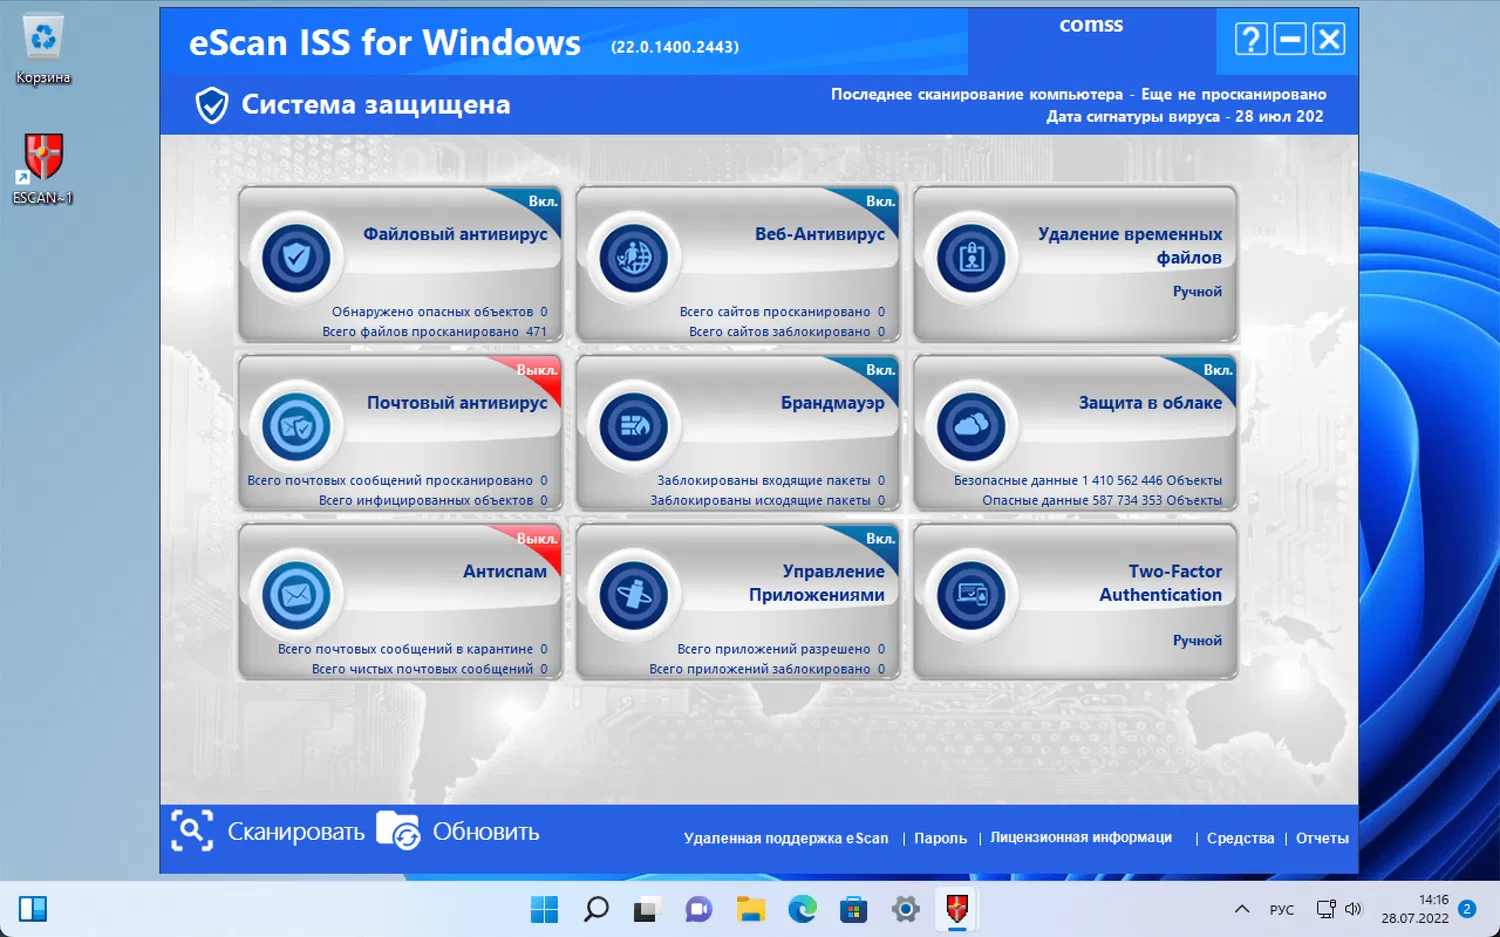Image resolution: width=1500 pixels, height=937 pixels.
Task: Click 'Заблокированы входящие пакеты 0' line
Action: pos(771,481)
